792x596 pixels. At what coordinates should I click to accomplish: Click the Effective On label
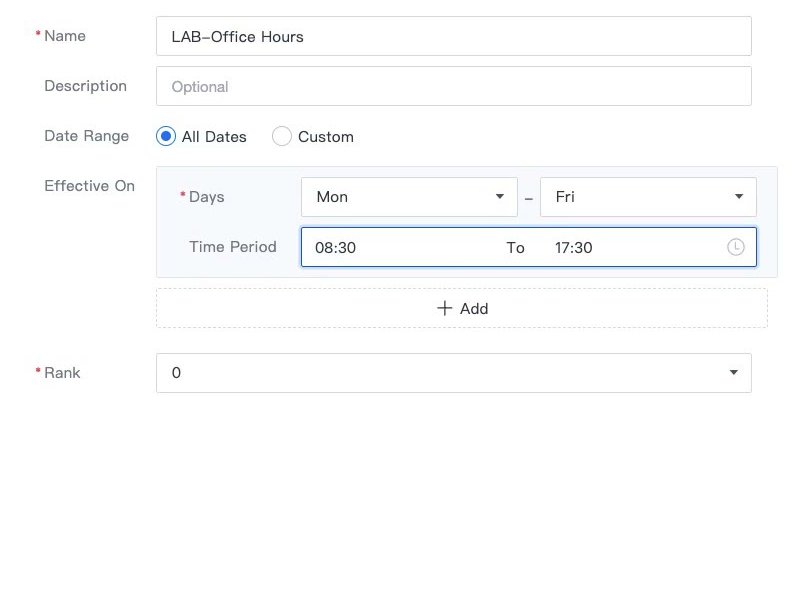[x=89, y=186]
